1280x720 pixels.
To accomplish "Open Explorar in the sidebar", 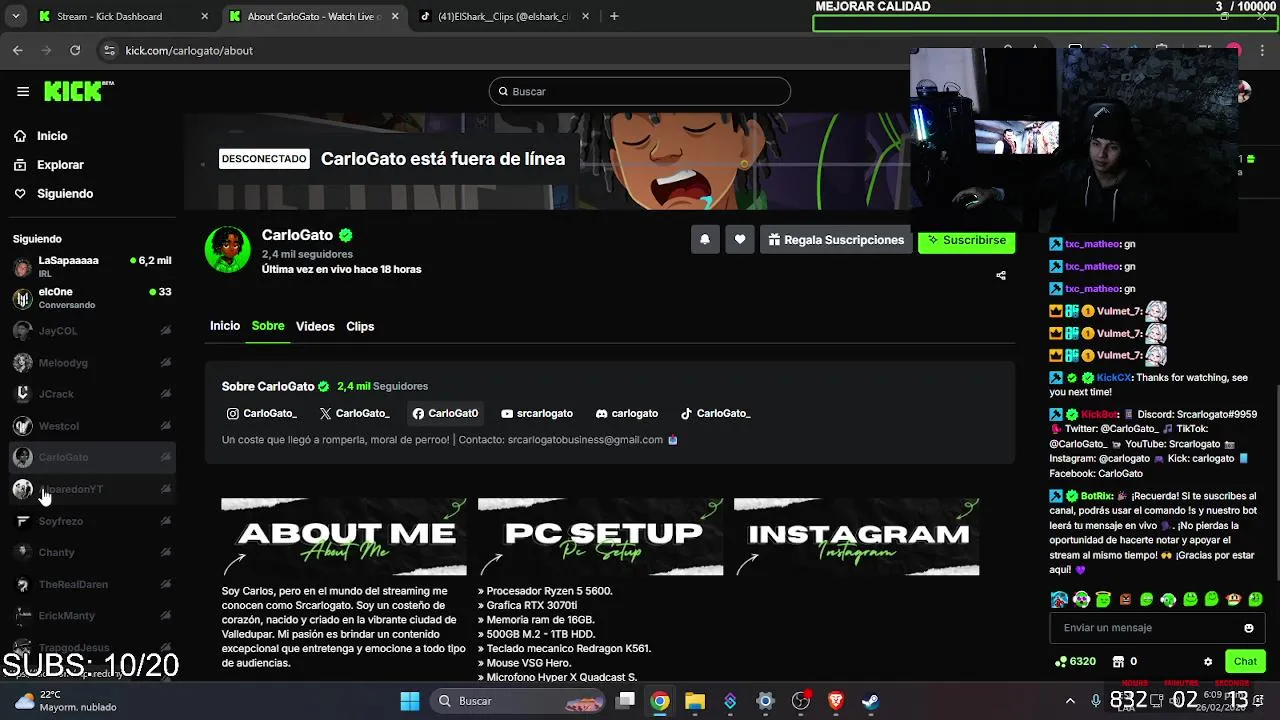I will 60,165.
